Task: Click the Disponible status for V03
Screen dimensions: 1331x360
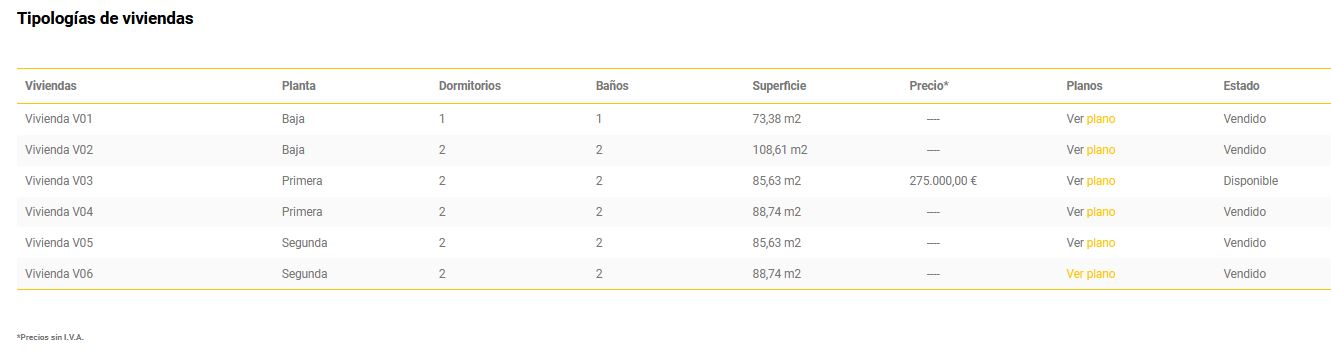Action: (1251, 181)
